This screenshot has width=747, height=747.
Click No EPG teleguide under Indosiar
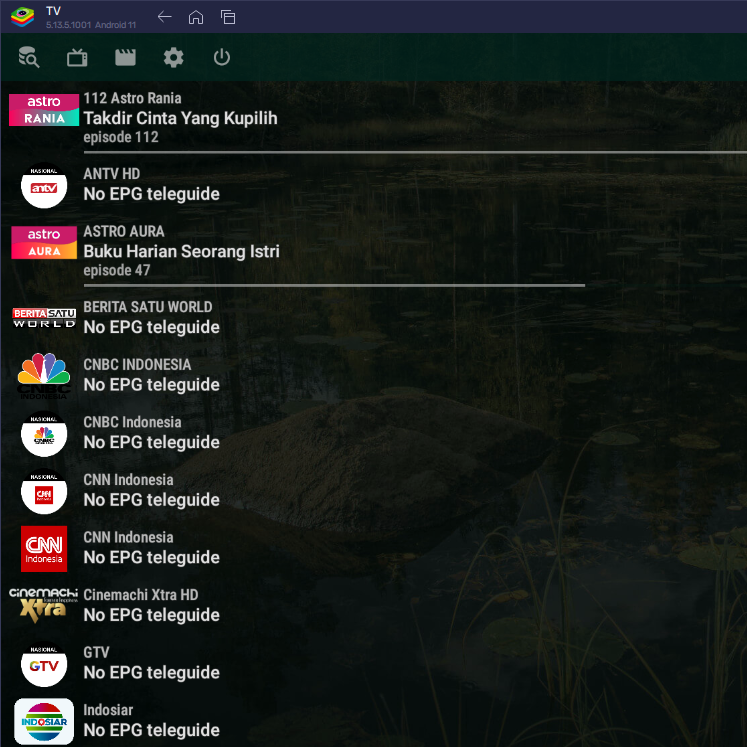[151, 730]
